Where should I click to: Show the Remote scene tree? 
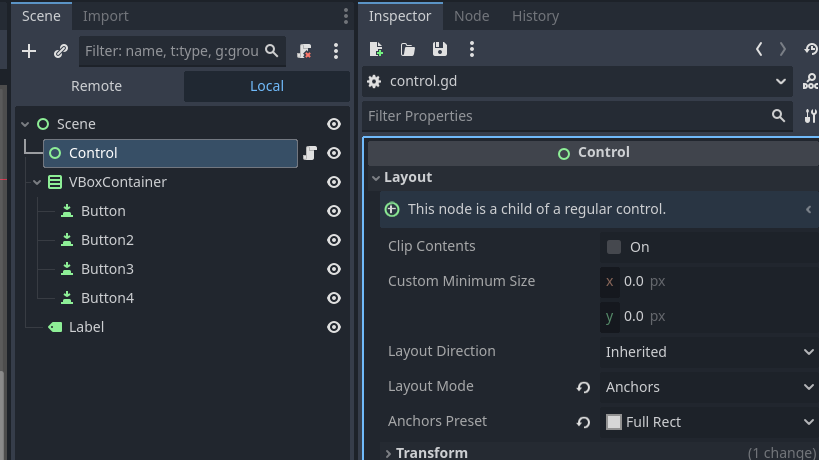[x=97, y=86]
